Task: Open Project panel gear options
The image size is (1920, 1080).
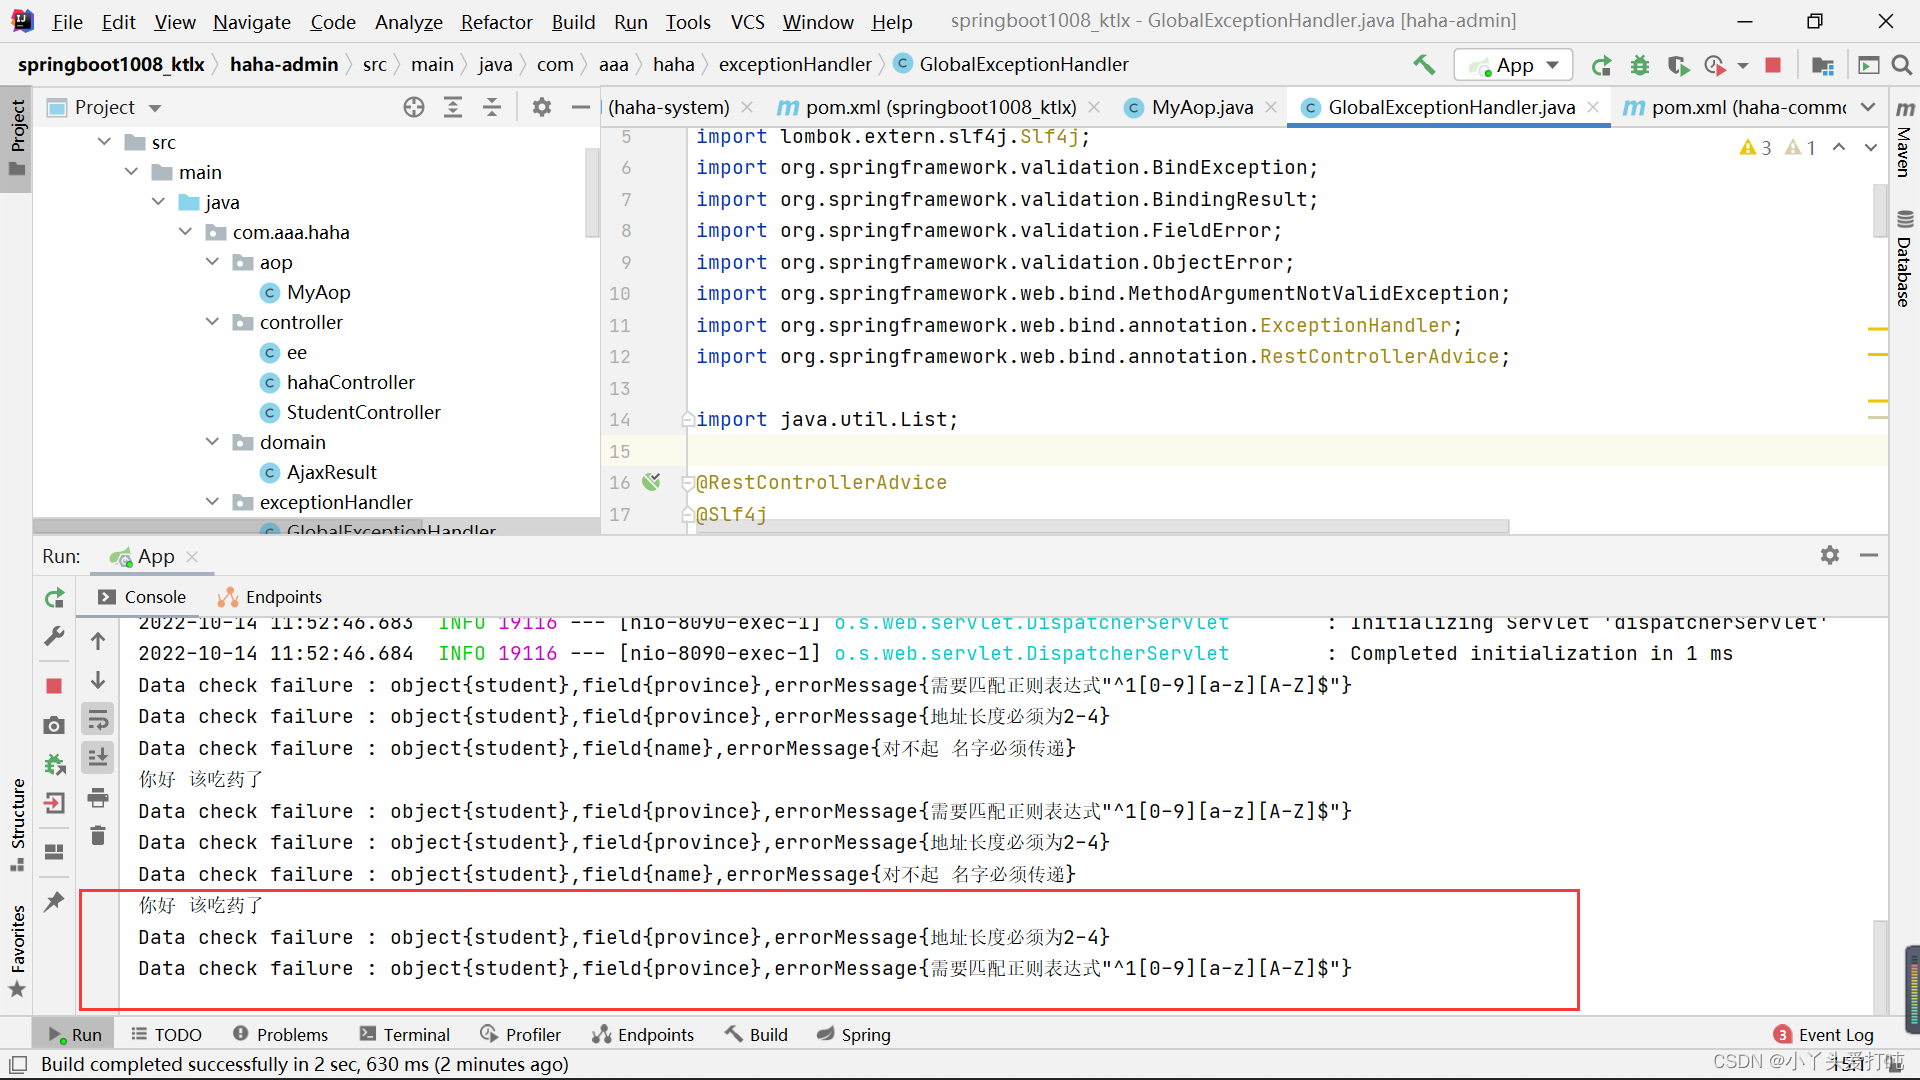Action: point(542,107)
